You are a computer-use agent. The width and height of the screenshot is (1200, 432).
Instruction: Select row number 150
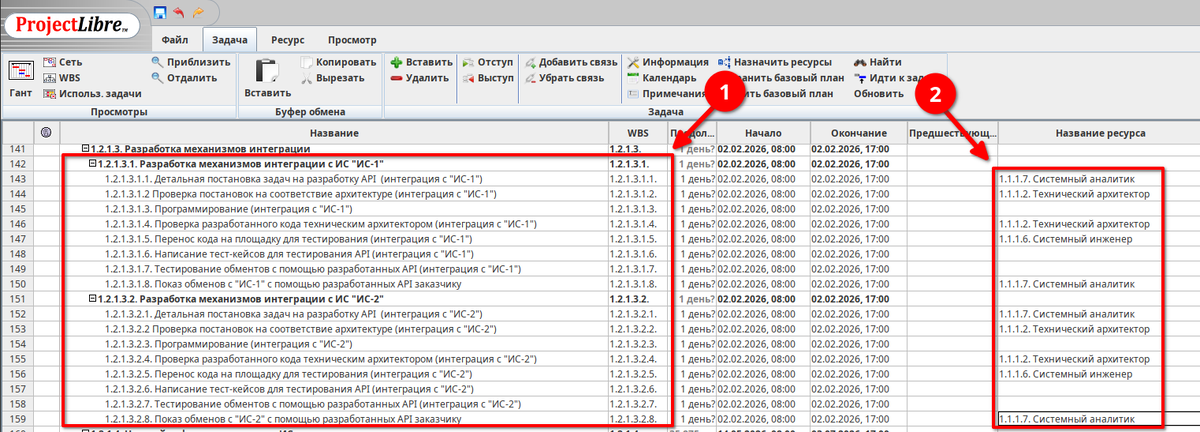tap(15, 284)
